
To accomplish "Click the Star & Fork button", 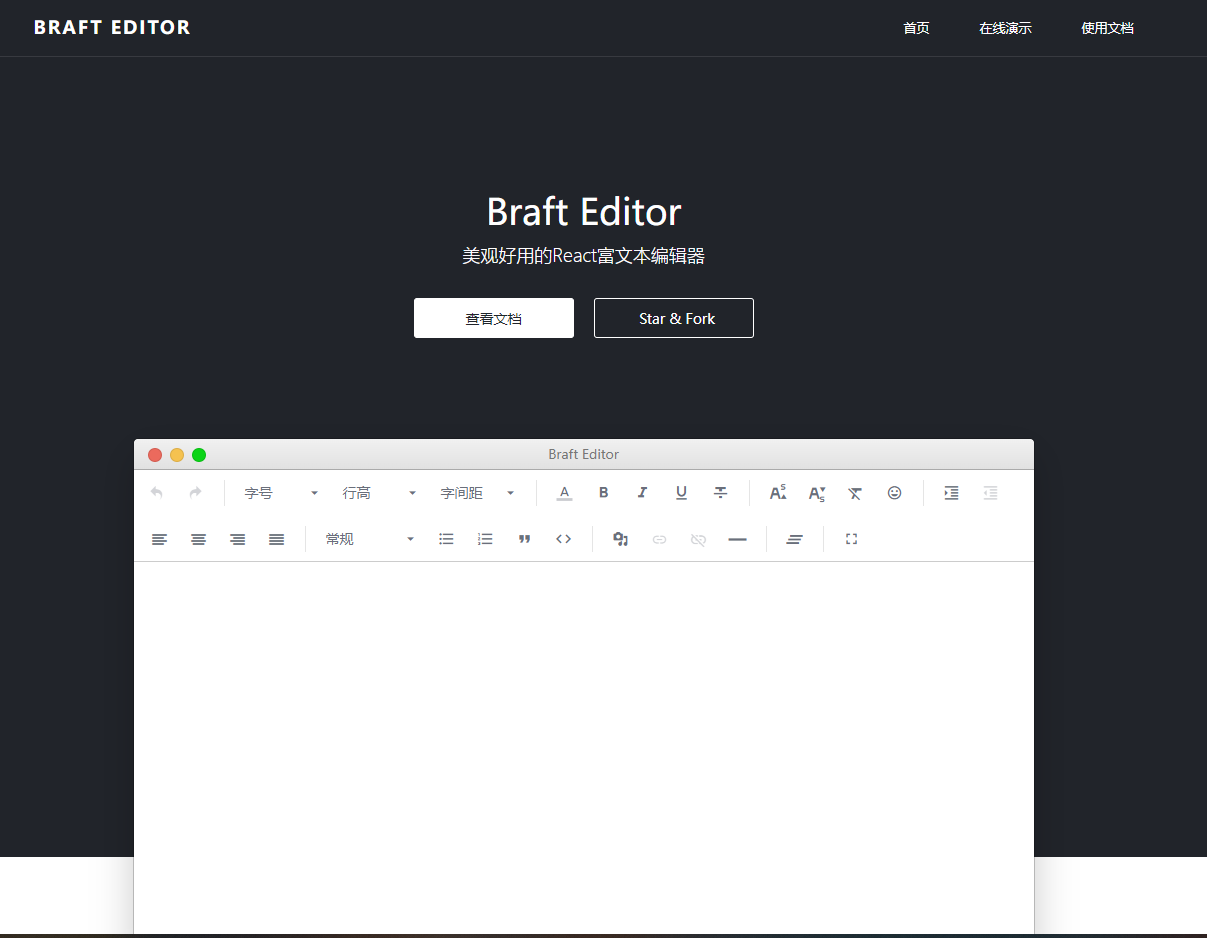I will pos(674,318).
